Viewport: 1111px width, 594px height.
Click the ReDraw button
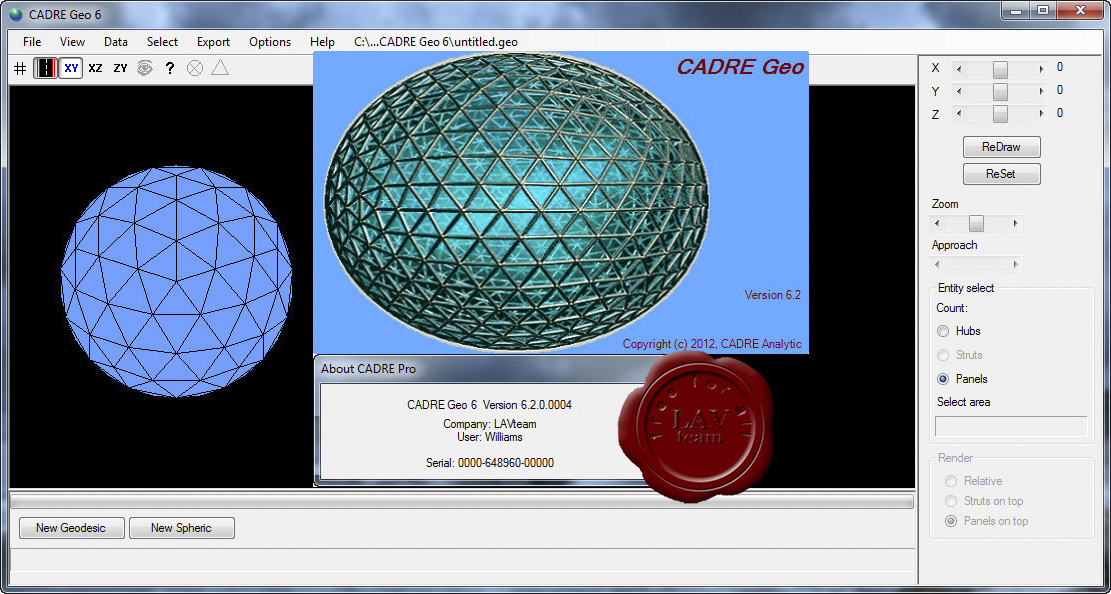pos(1001,147)
